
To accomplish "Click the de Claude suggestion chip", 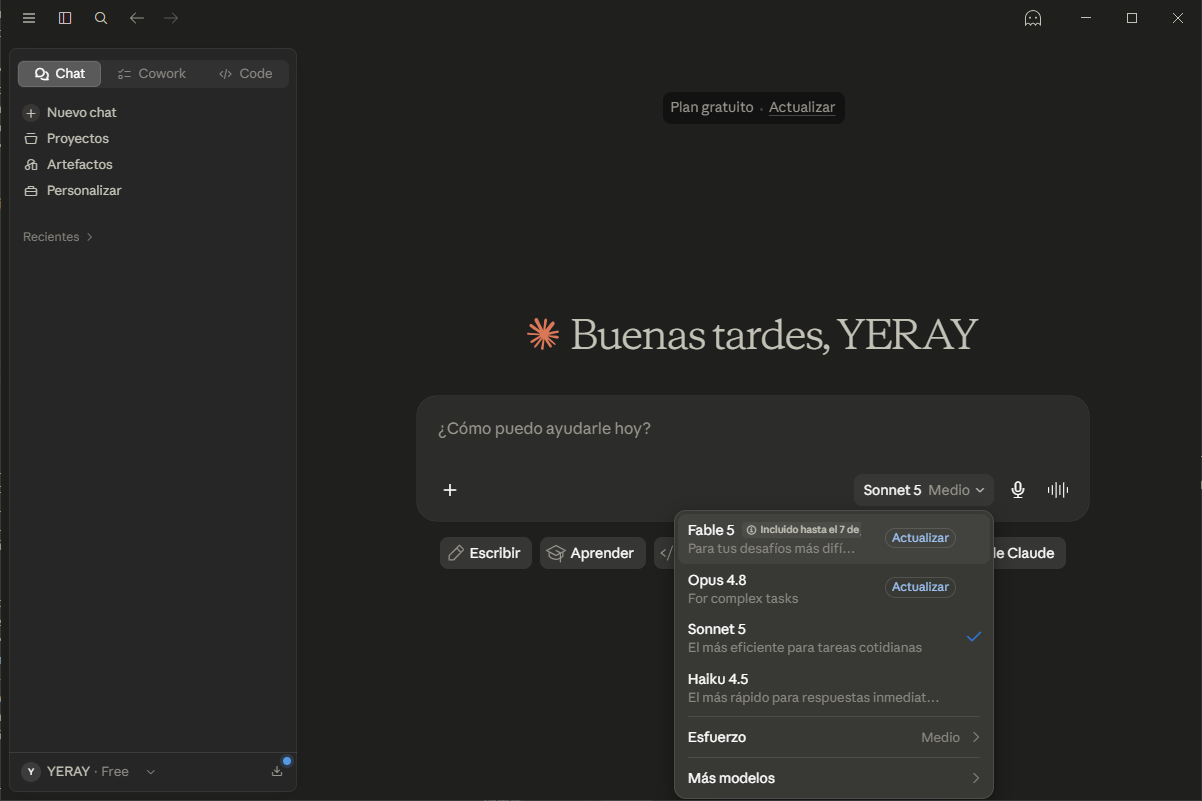I will [x=1028, y=553].
